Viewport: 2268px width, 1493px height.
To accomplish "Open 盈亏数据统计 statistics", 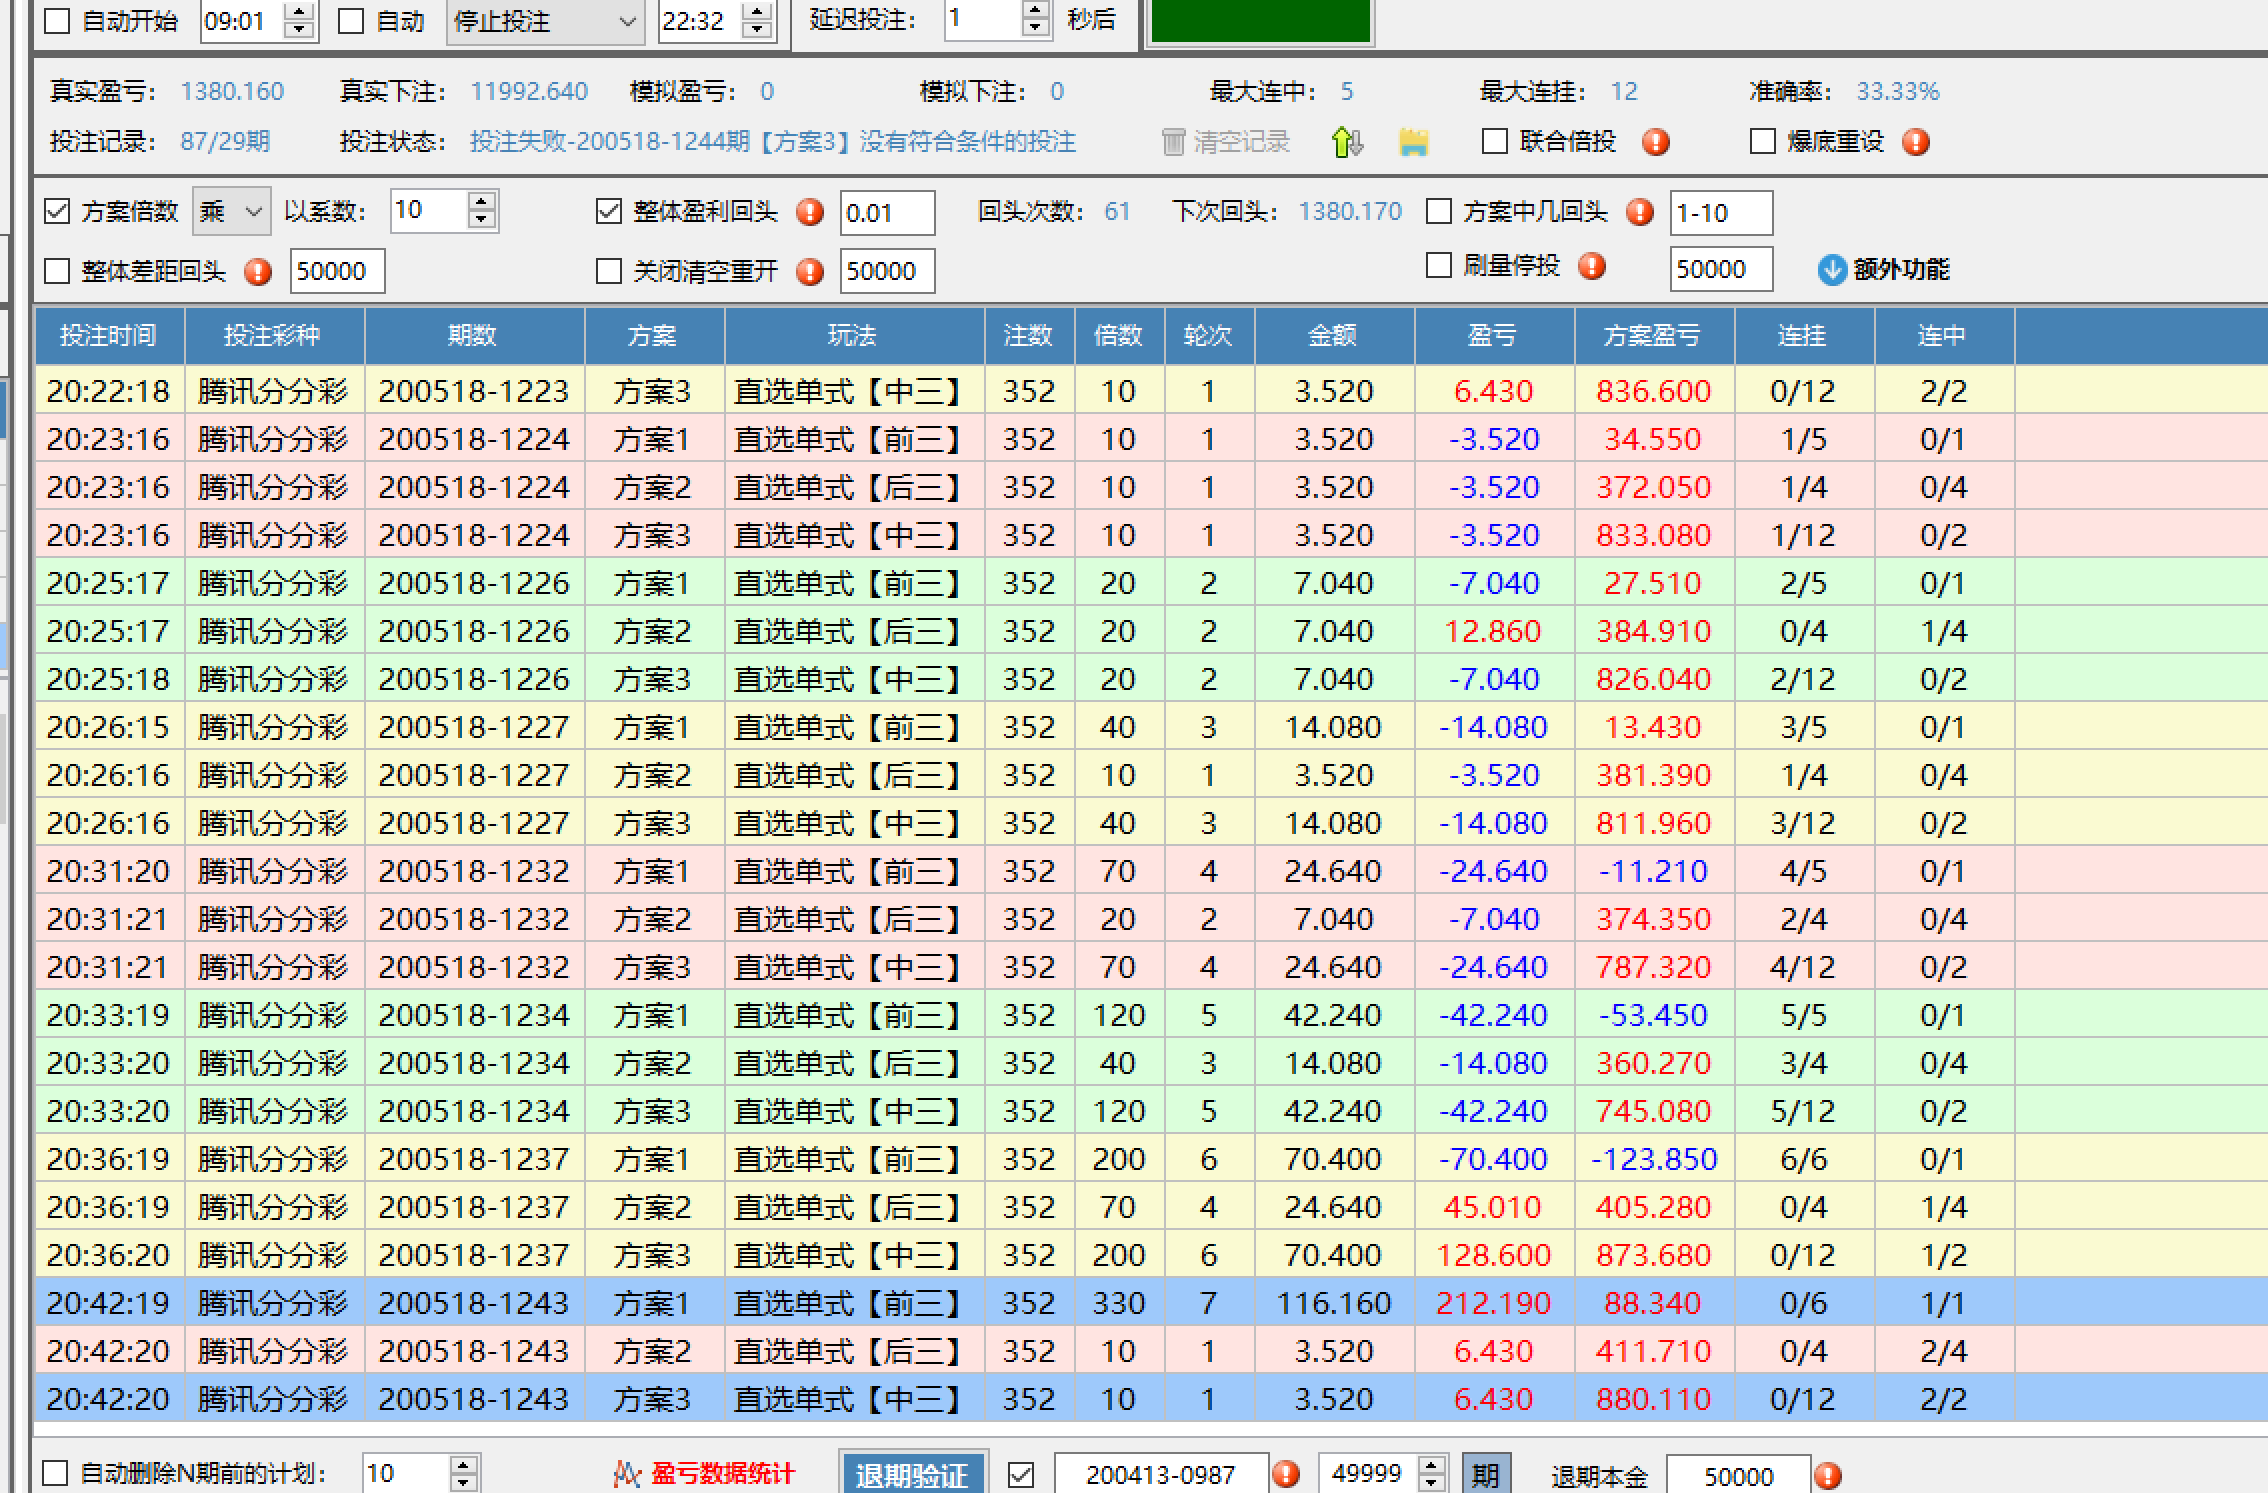I will click(x=705, y=1474).
